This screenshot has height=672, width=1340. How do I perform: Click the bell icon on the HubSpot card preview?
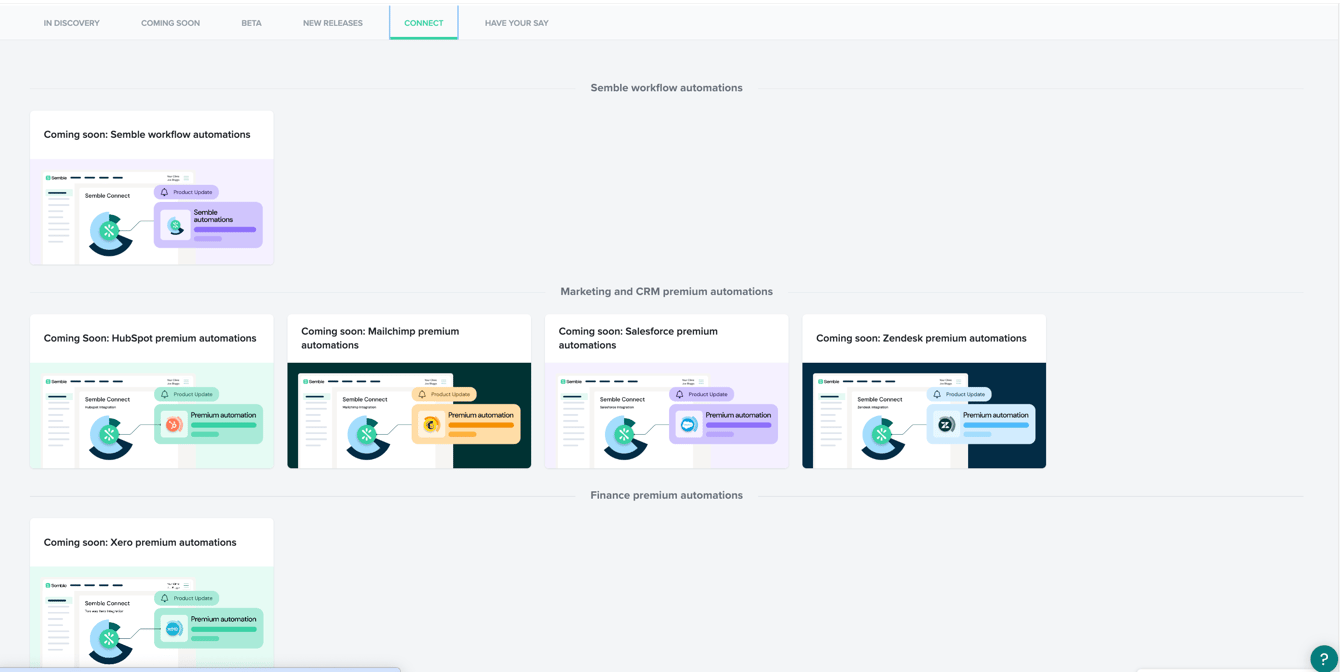165,394
